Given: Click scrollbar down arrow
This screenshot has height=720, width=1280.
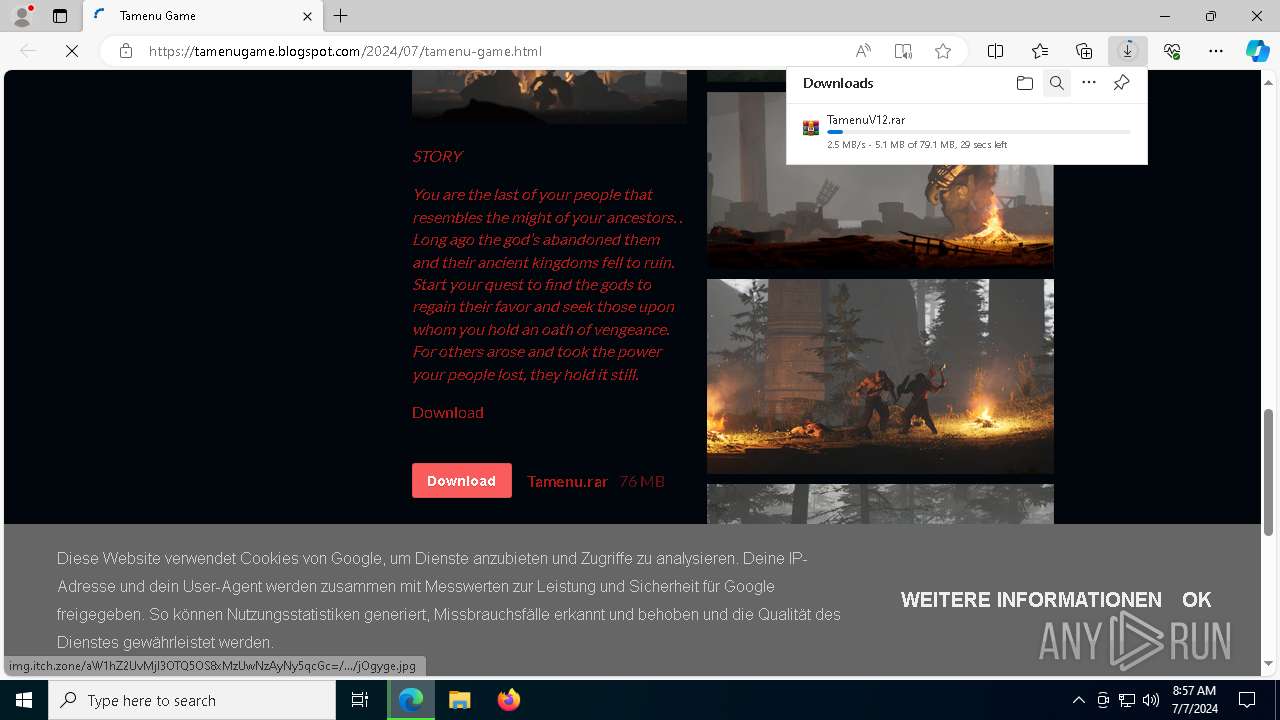Looking at the screenshot, I should (1269, 664).
